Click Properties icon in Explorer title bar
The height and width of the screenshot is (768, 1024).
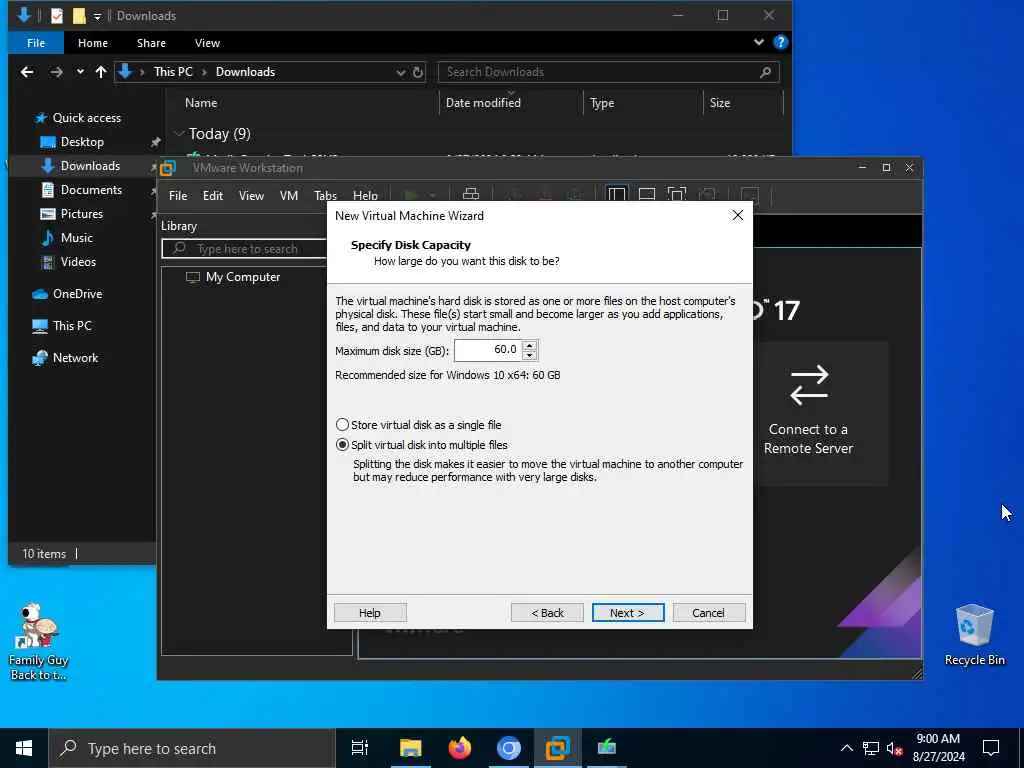tap(57, 15)
